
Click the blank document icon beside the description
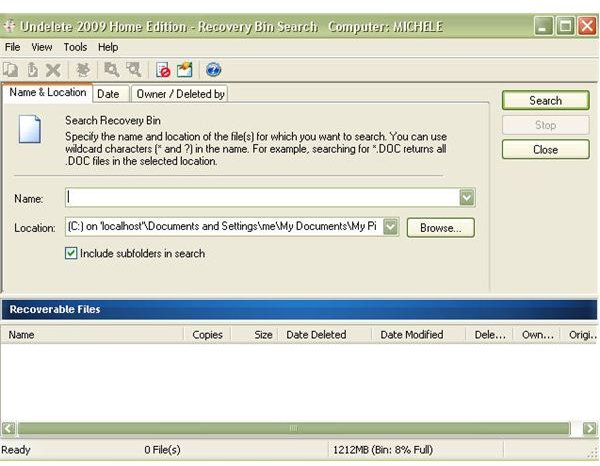(29, 129)
